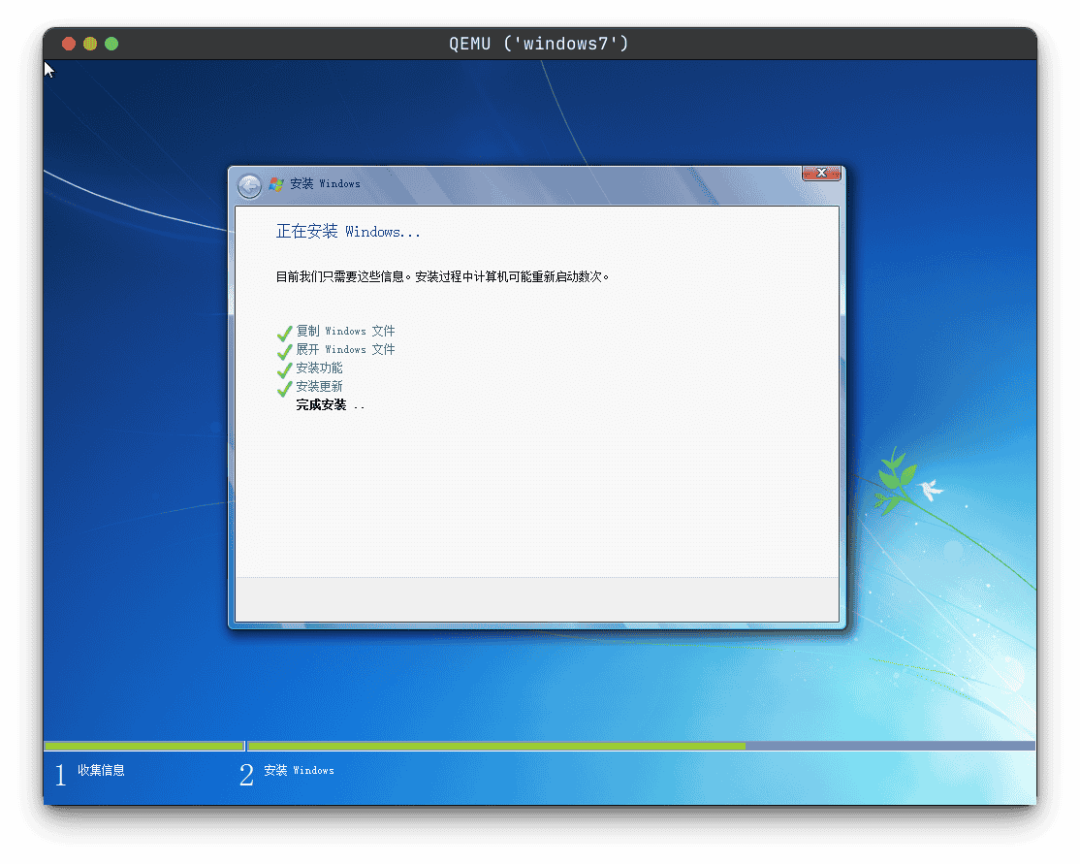
Task: Click checkmark next to 安装功能
Action: pos(284,370)
